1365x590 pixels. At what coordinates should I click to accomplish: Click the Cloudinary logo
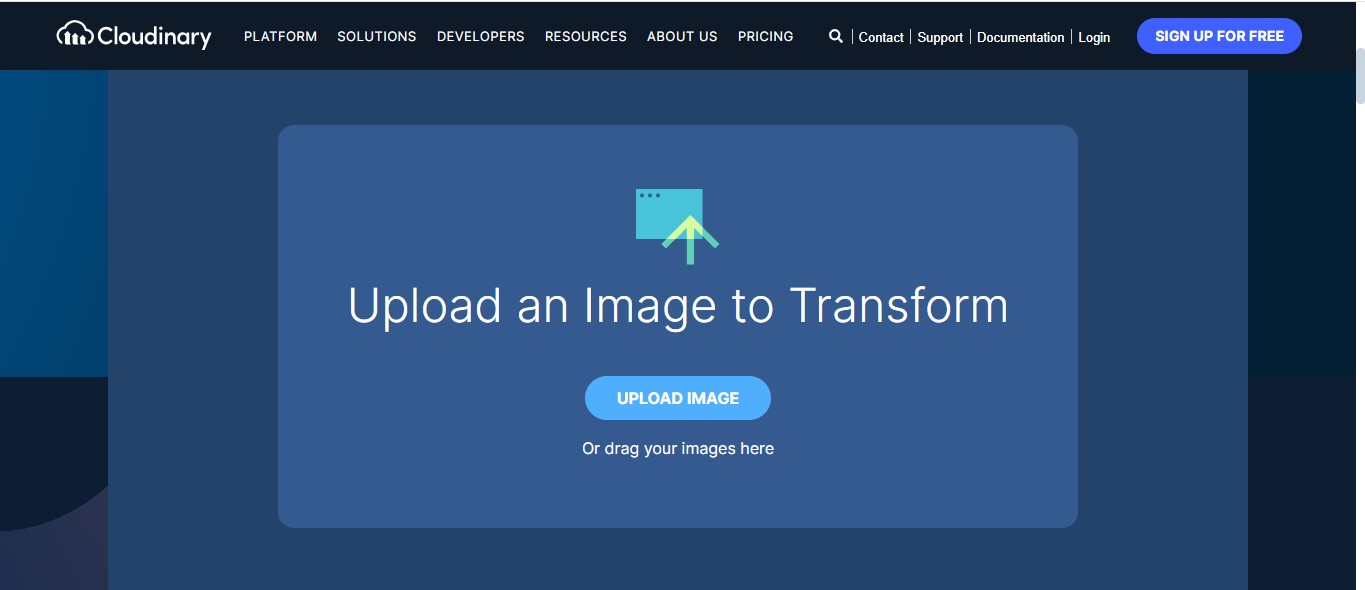134,36
